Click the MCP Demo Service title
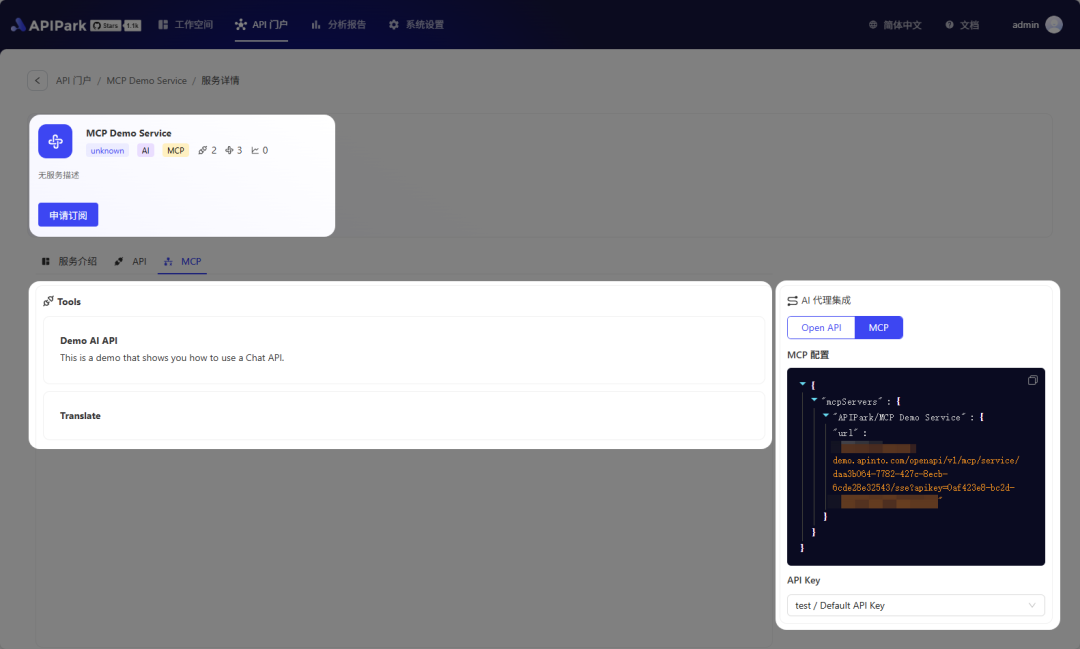This screenshot has width=1080, height=649. click(129, 133)
